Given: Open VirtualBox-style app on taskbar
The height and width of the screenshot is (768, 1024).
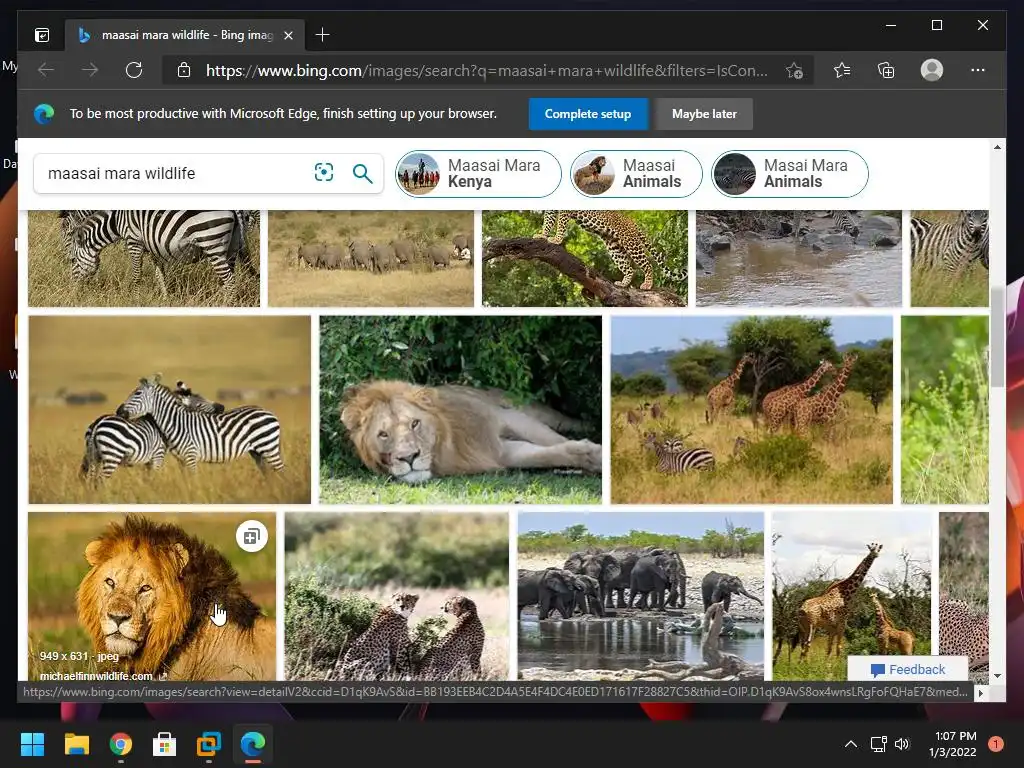Looking at the screenshot, I should pos(209,744).
